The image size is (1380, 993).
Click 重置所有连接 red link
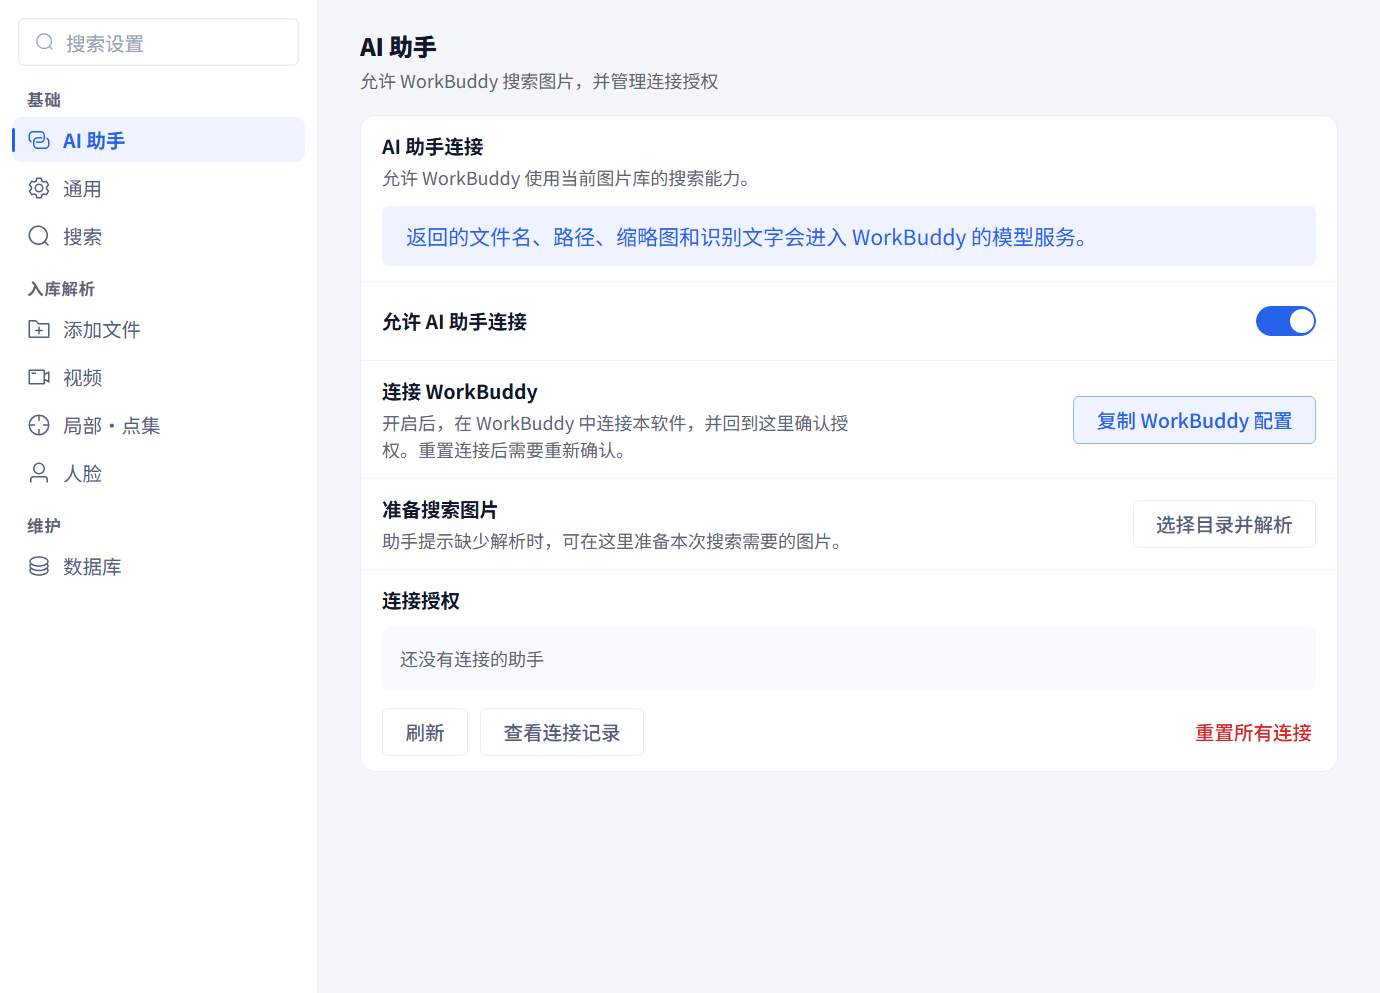1253,732
